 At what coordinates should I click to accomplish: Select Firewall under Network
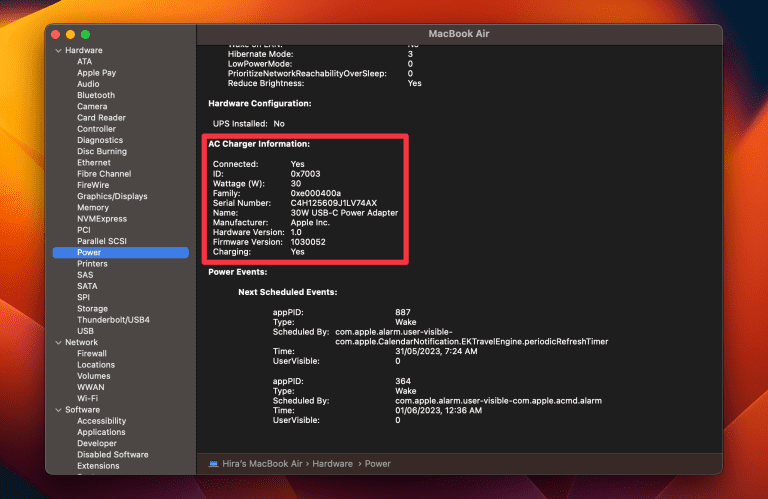tap(92, 353)
